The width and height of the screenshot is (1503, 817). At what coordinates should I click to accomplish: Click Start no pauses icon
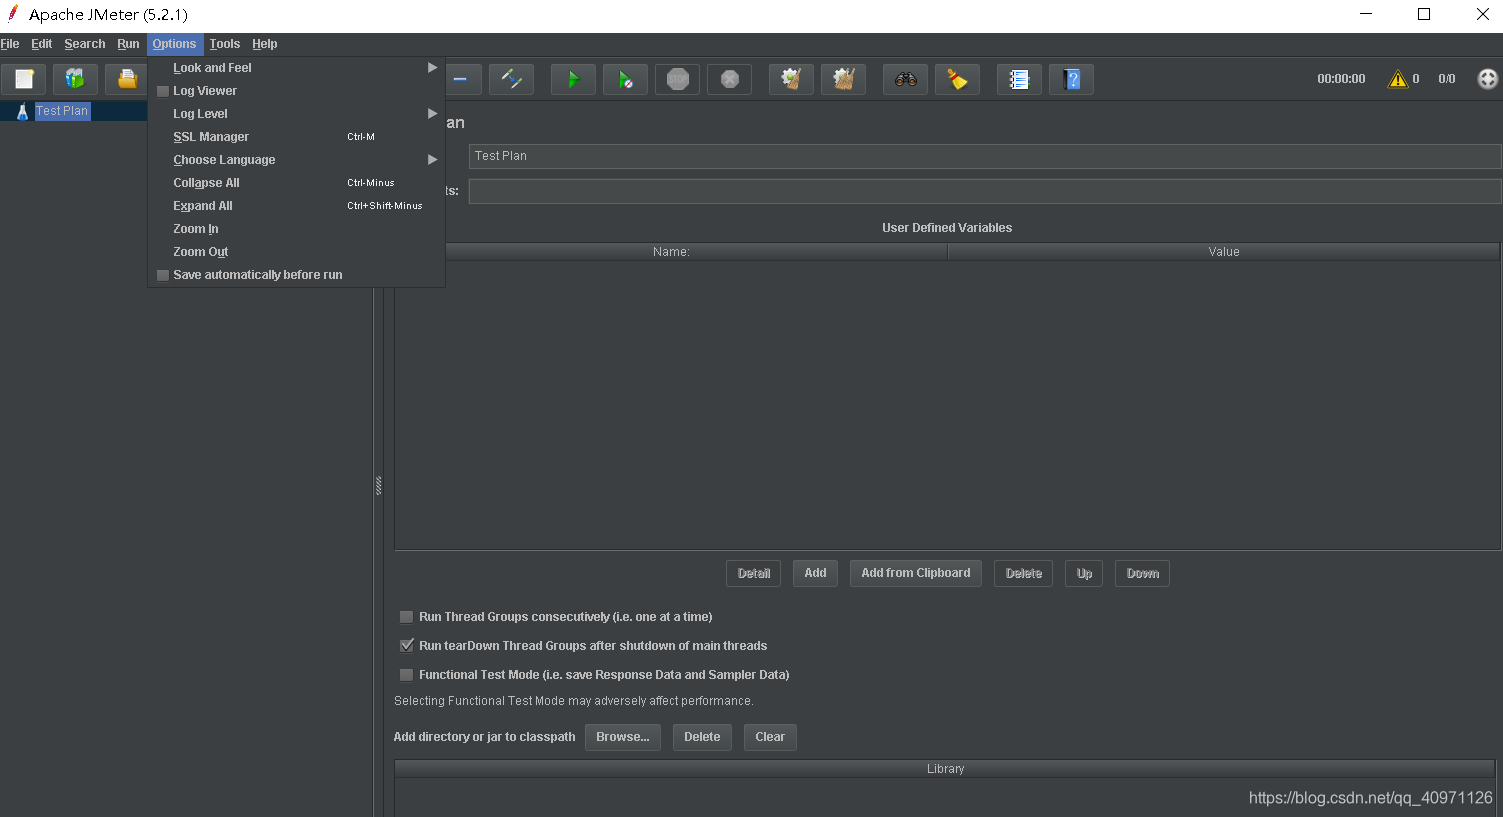coord(625,79)
